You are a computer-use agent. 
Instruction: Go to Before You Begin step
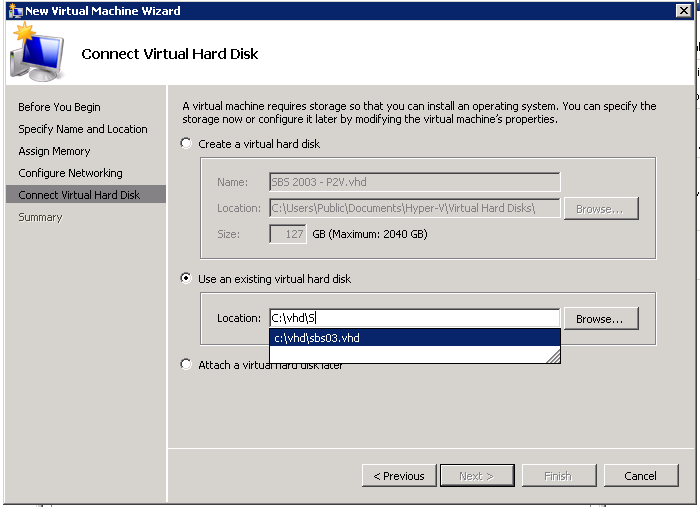(59, 107)
